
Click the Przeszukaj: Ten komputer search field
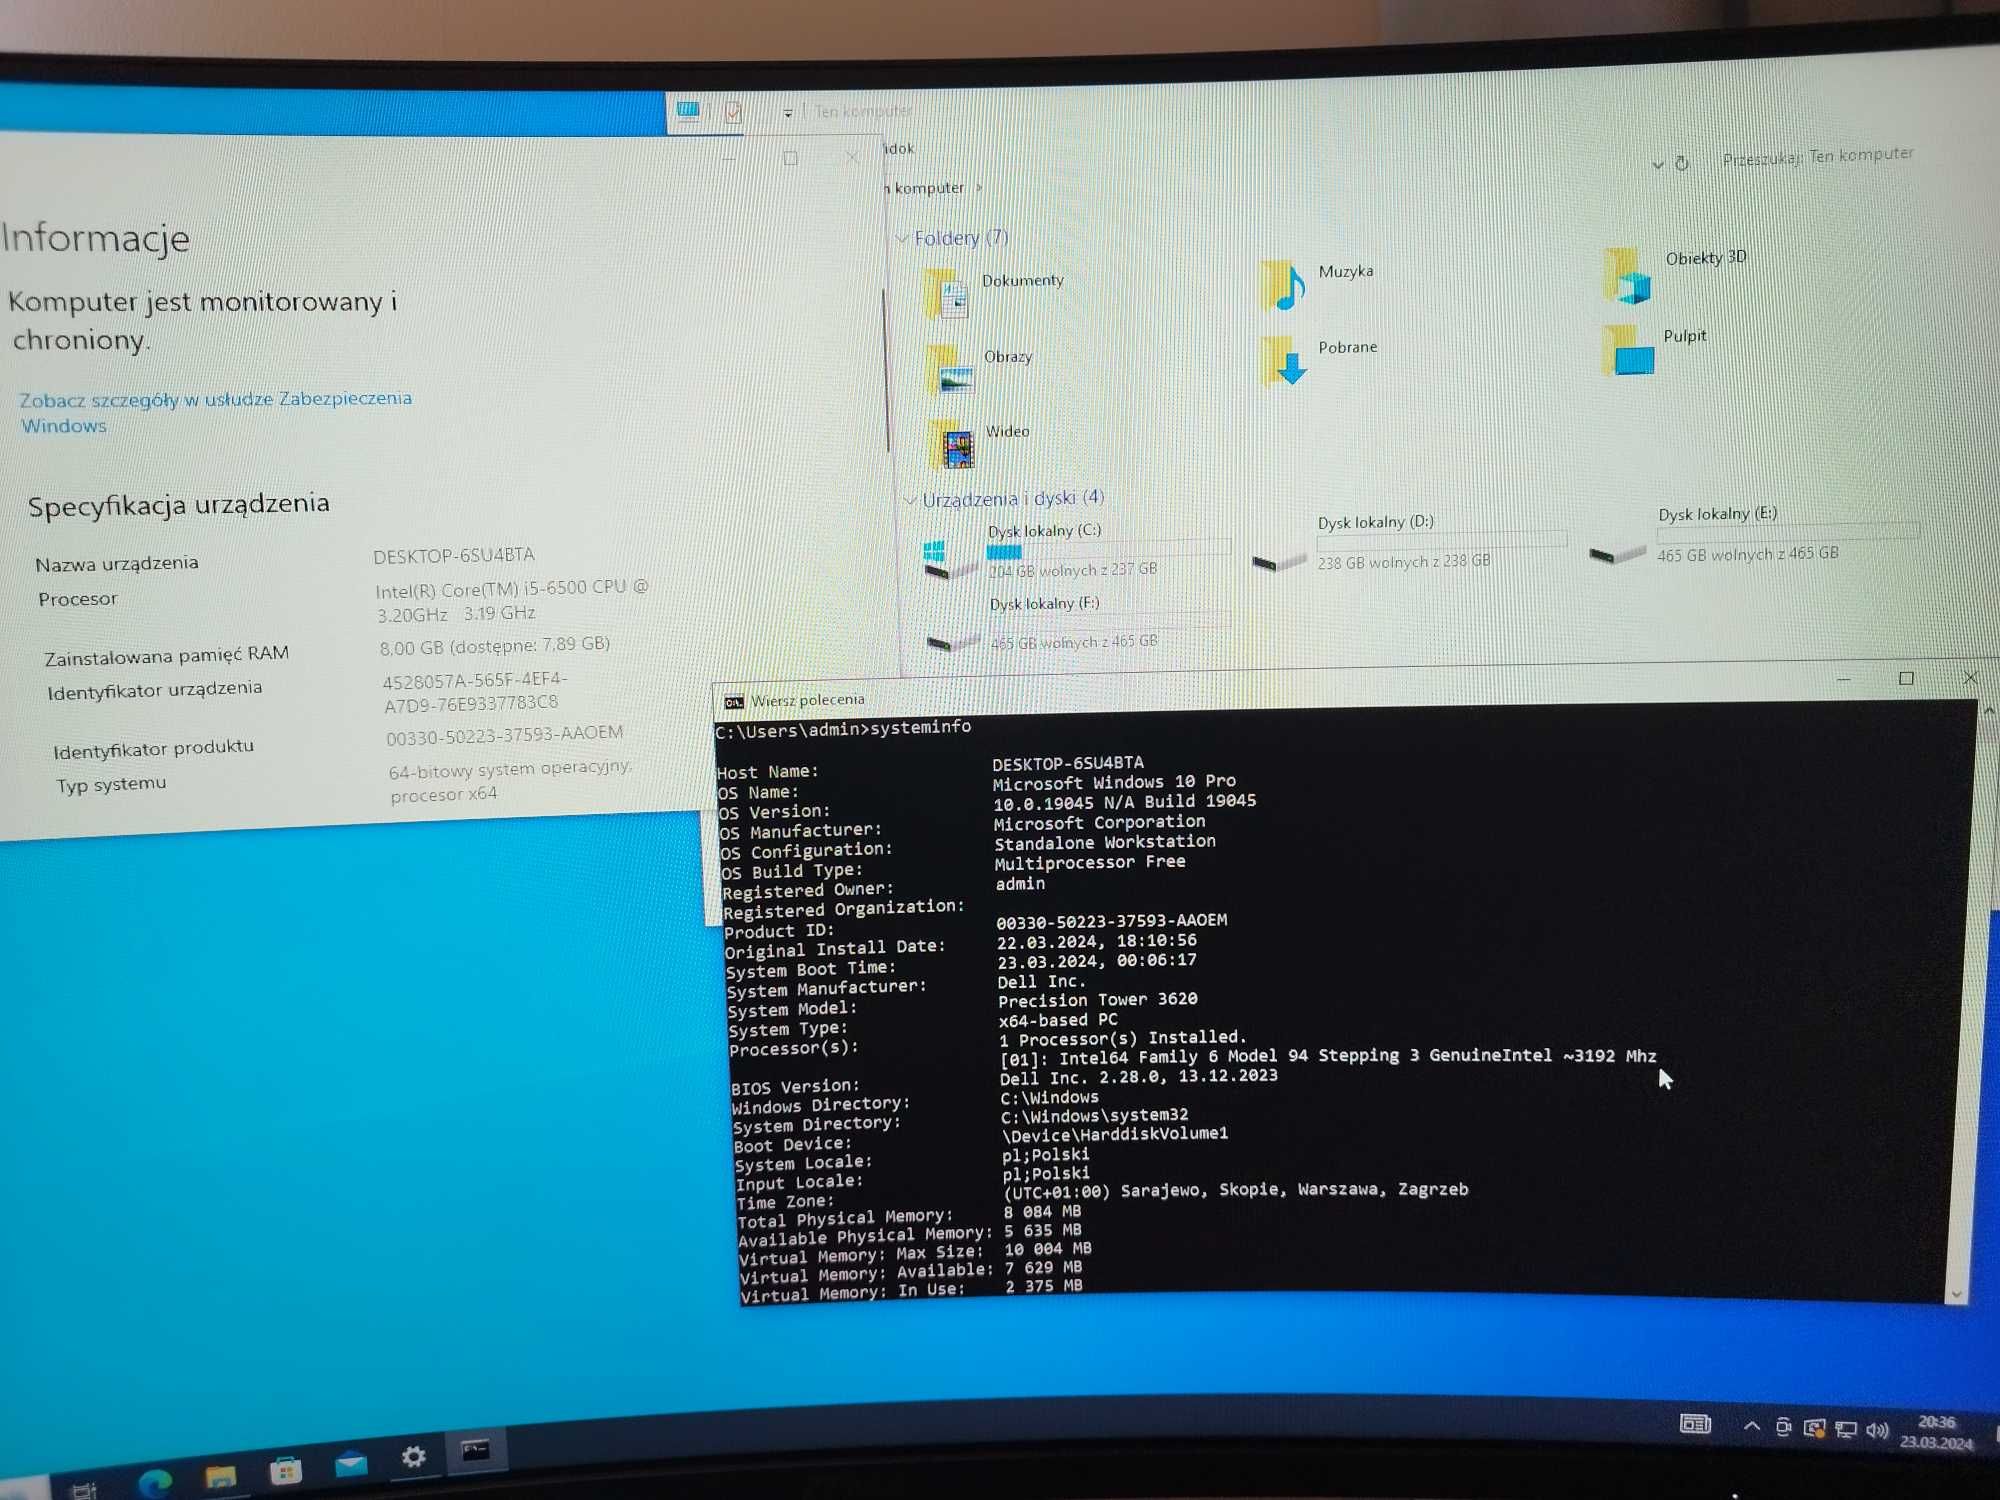(1817, 156)
